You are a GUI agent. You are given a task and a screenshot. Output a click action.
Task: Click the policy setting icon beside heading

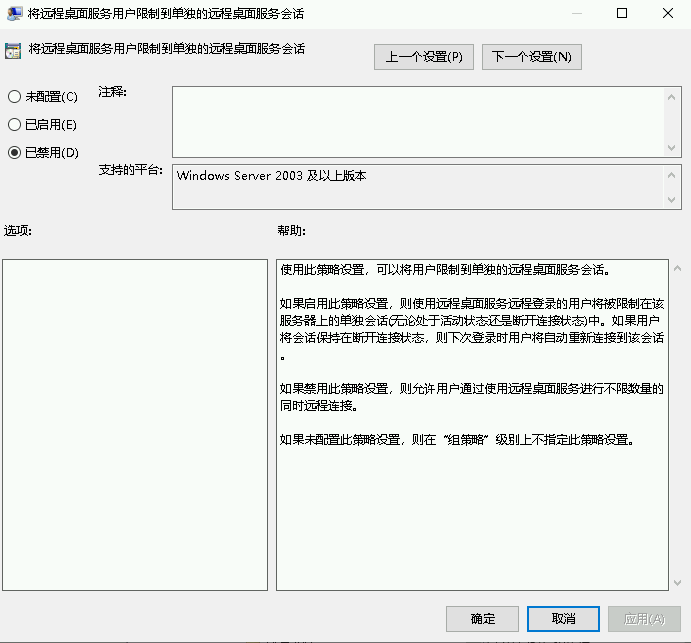(13, 51)
